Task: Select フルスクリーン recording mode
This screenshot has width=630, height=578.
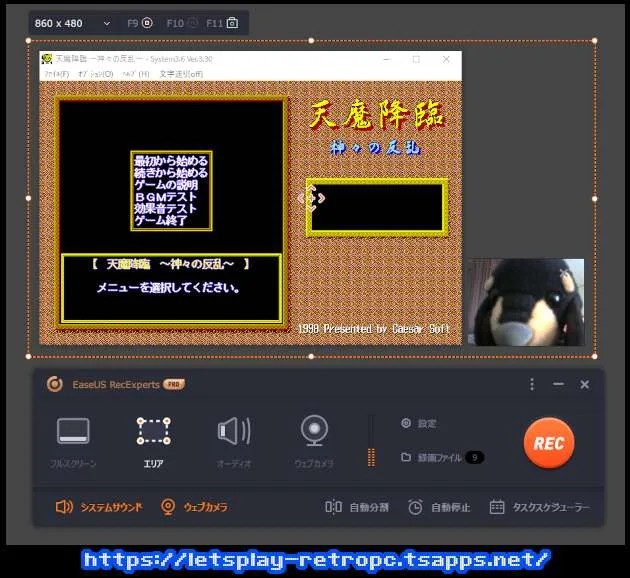Action: pyautogui.click(x=73, y=443)
